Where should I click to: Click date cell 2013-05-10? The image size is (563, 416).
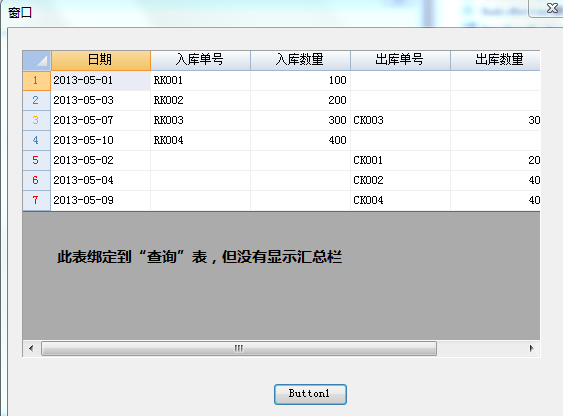point(101,141)
